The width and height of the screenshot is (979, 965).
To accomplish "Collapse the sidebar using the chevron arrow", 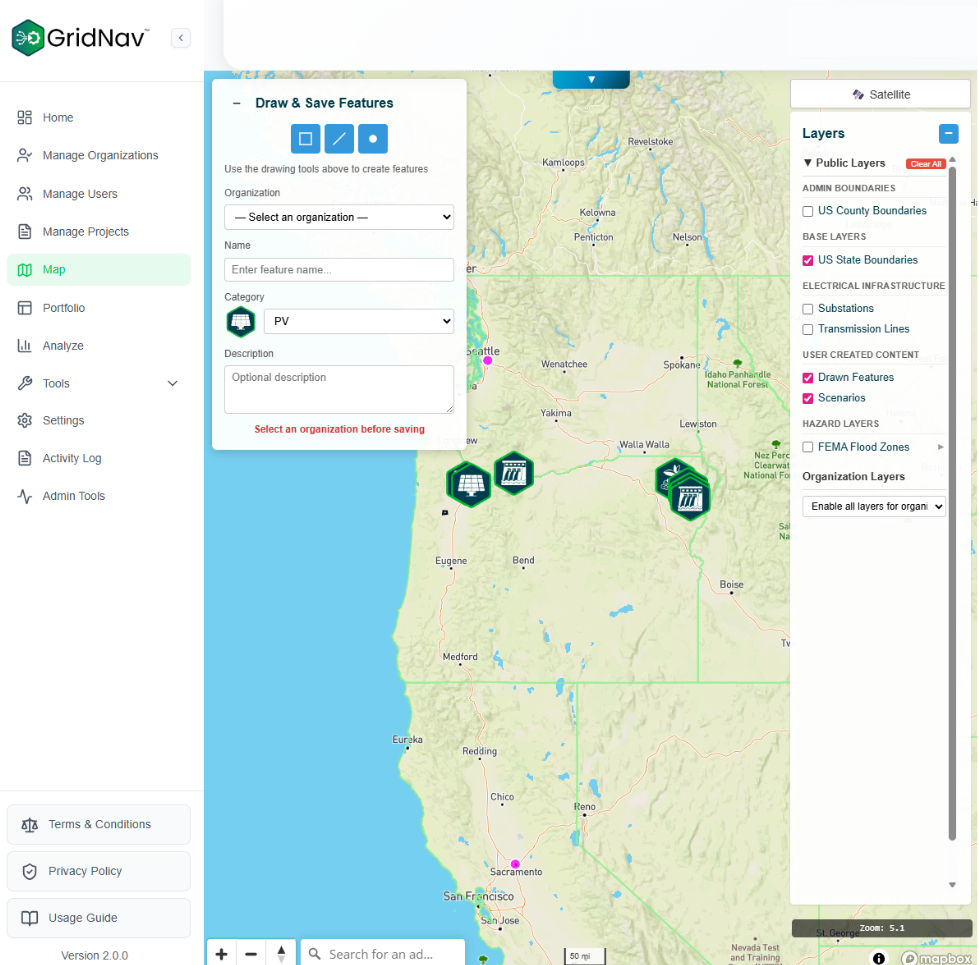I will 180,37.
